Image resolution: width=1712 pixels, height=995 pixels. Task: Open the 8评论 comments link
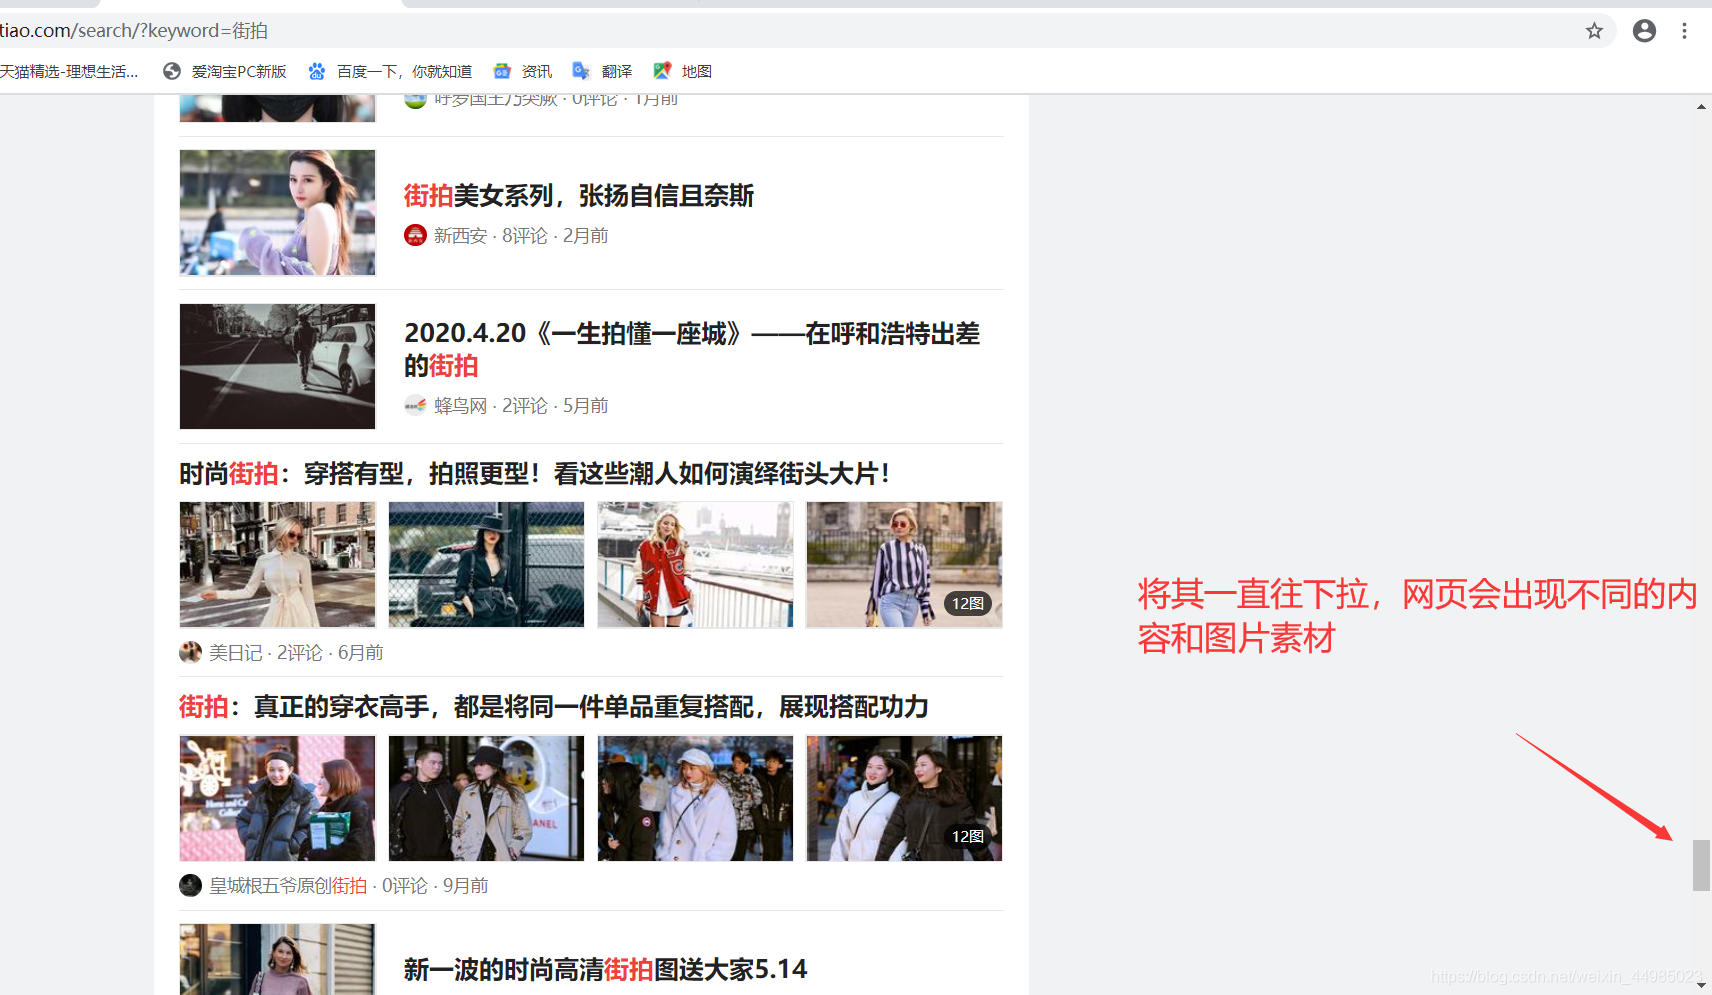click(x=525, y=235)
